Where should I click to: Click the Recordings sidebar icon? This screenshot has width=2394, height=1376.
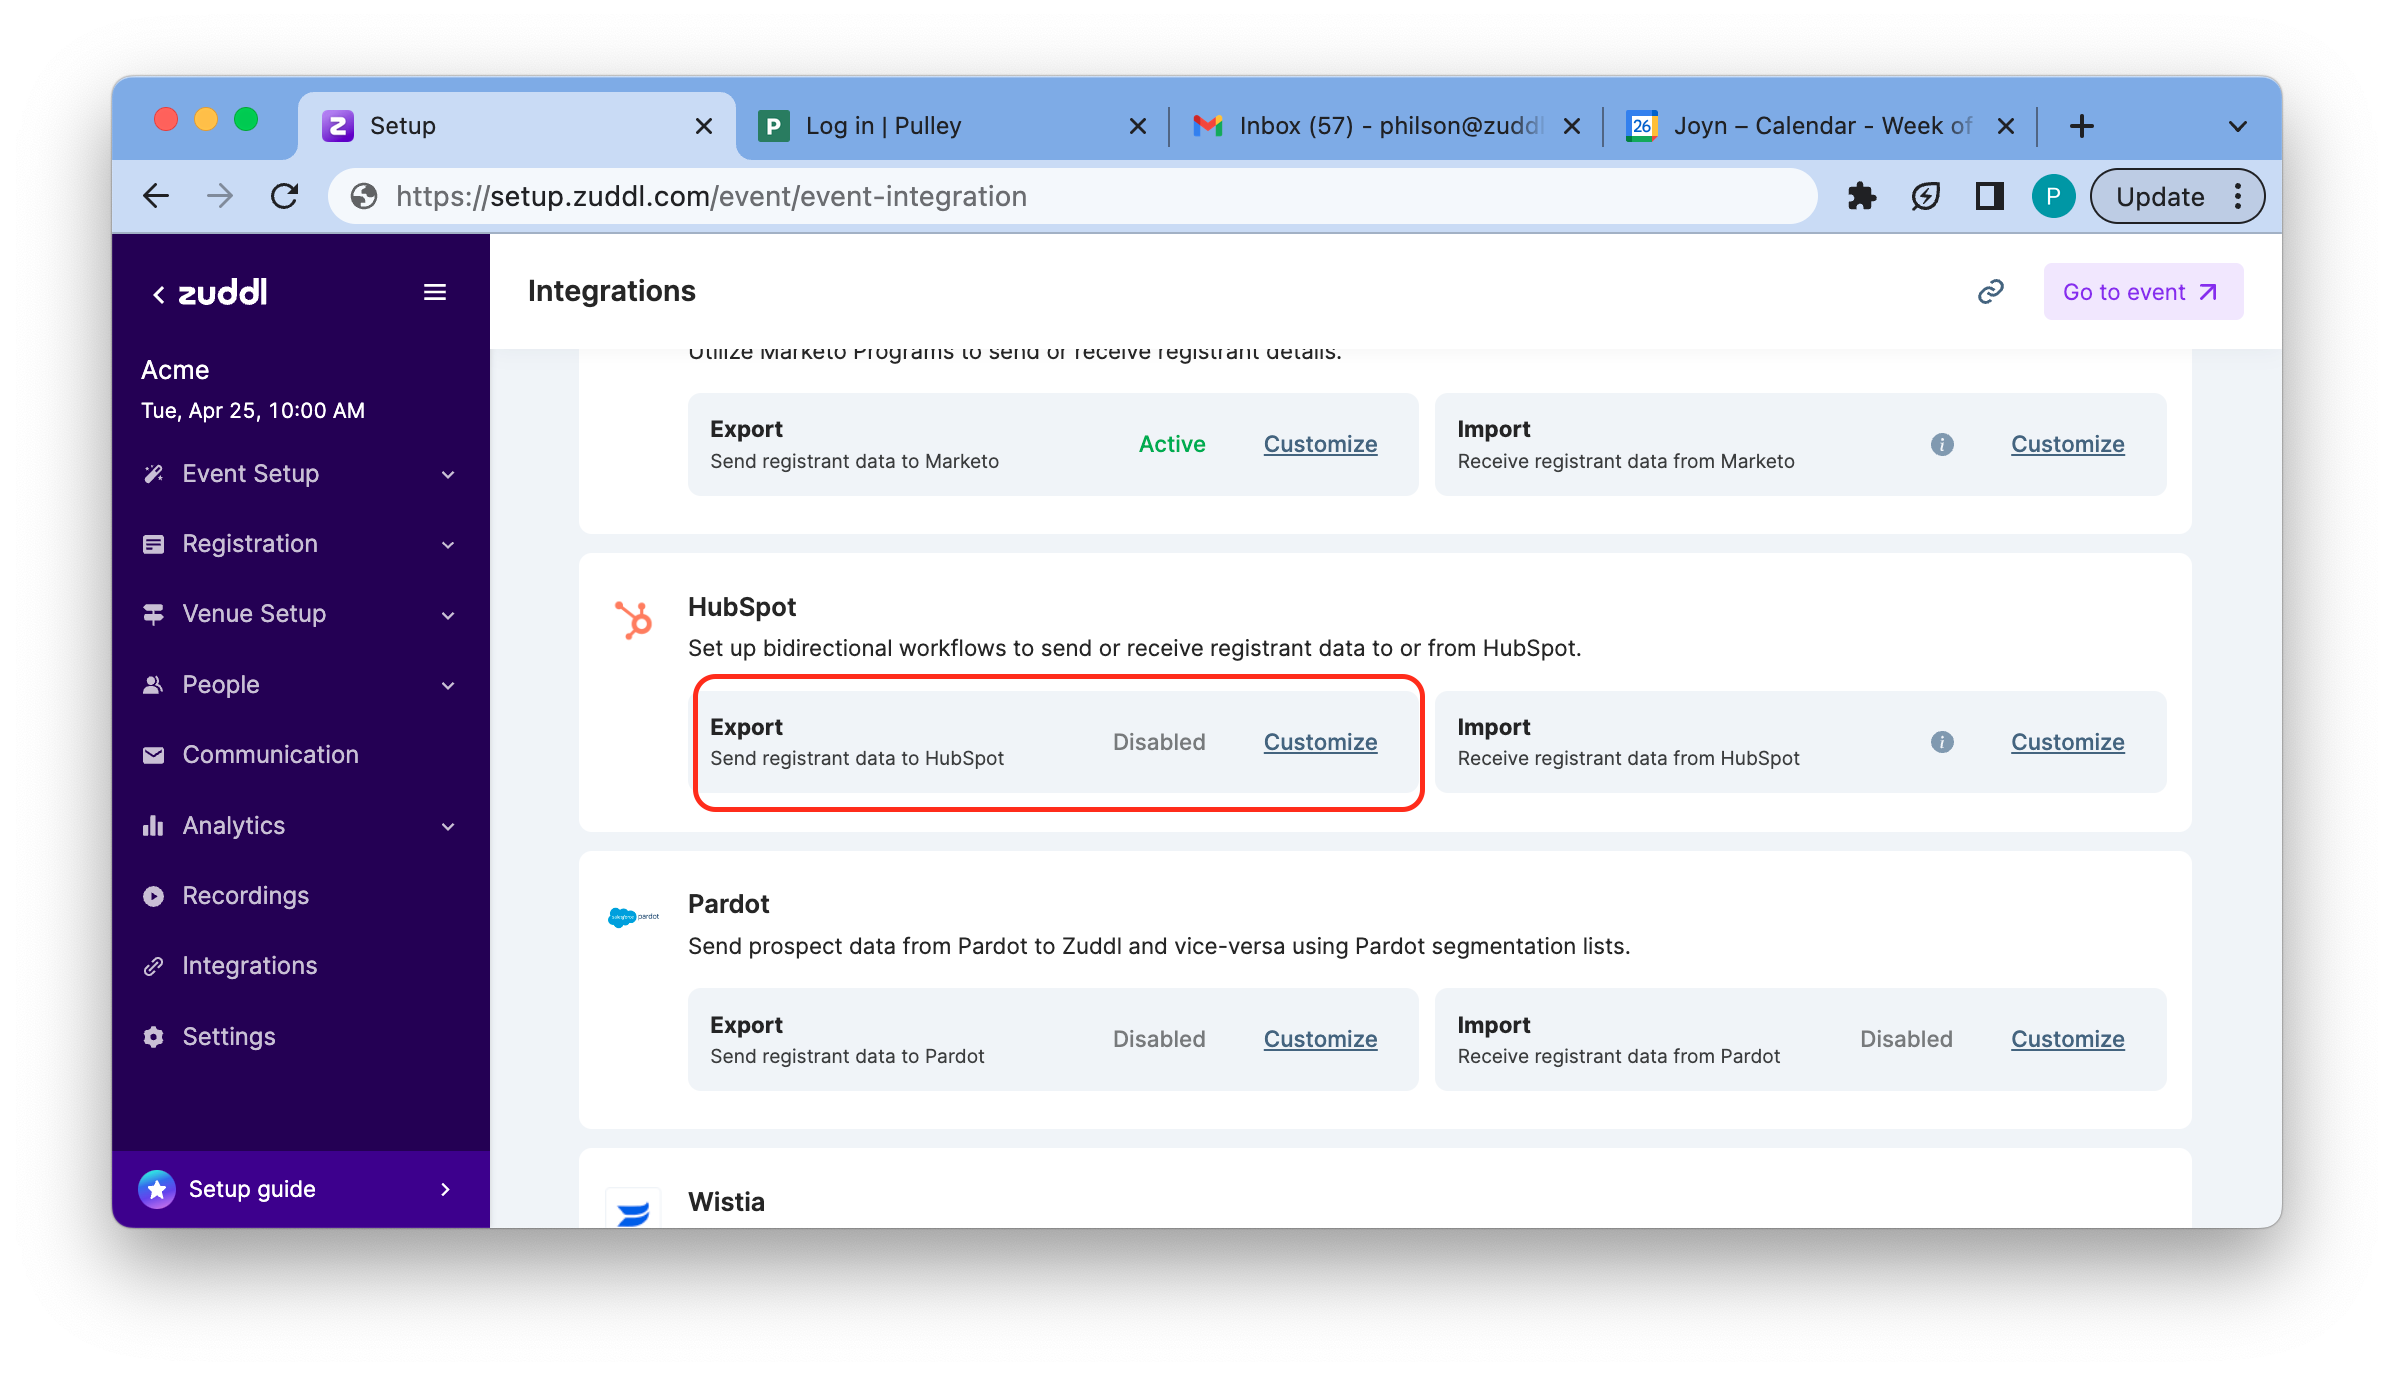tap(153, 896)
